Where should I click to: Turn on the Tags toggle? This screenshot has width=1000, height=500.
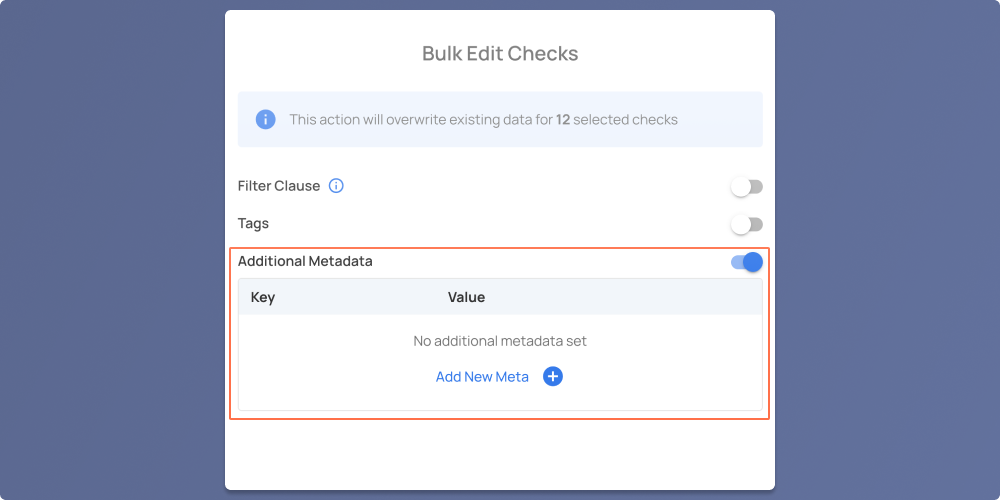(x=746, y=224)
